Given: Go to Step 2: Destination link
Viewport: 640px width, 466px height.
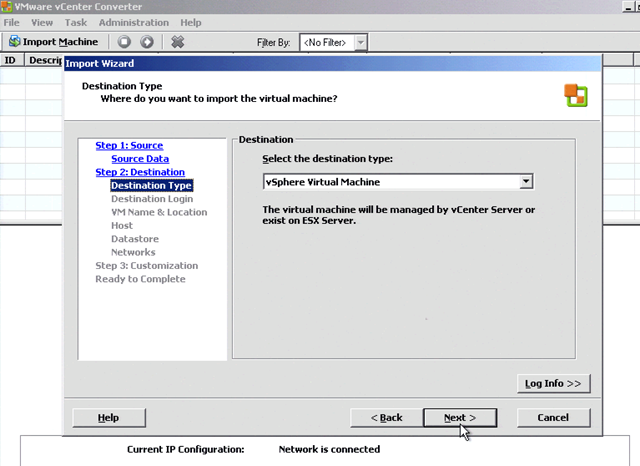Looking at the screenshot, I should (140, 172).
